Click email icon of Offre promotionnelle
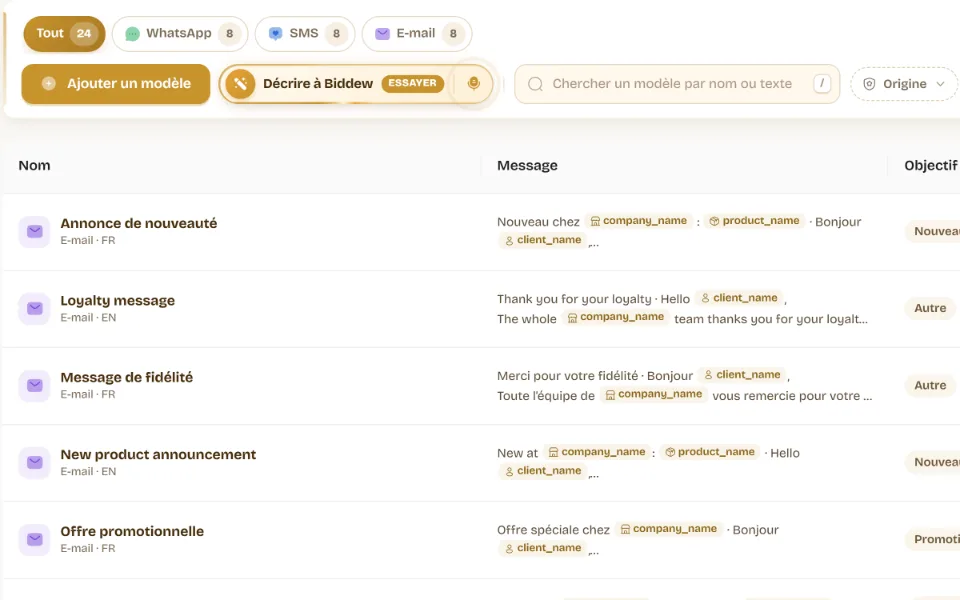Viewport: 960px width, 600px height. point(34,539)
